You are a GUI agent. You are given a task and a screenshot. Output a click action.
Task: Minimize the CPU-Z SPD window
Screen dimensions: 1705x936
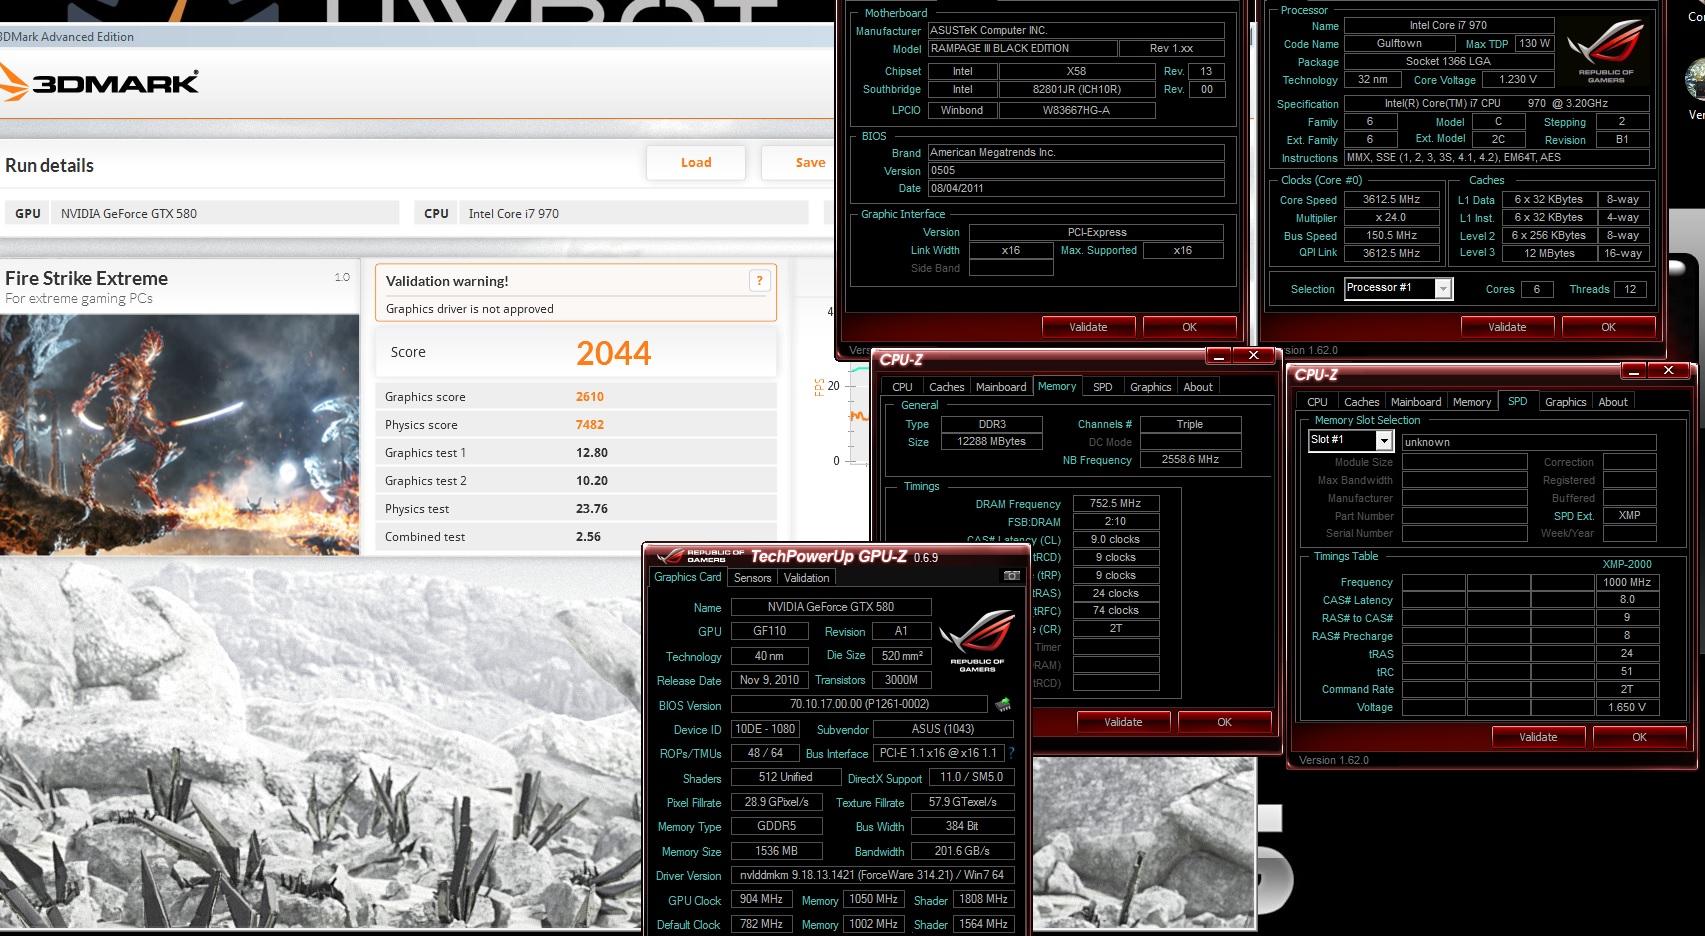point(1632,371)
